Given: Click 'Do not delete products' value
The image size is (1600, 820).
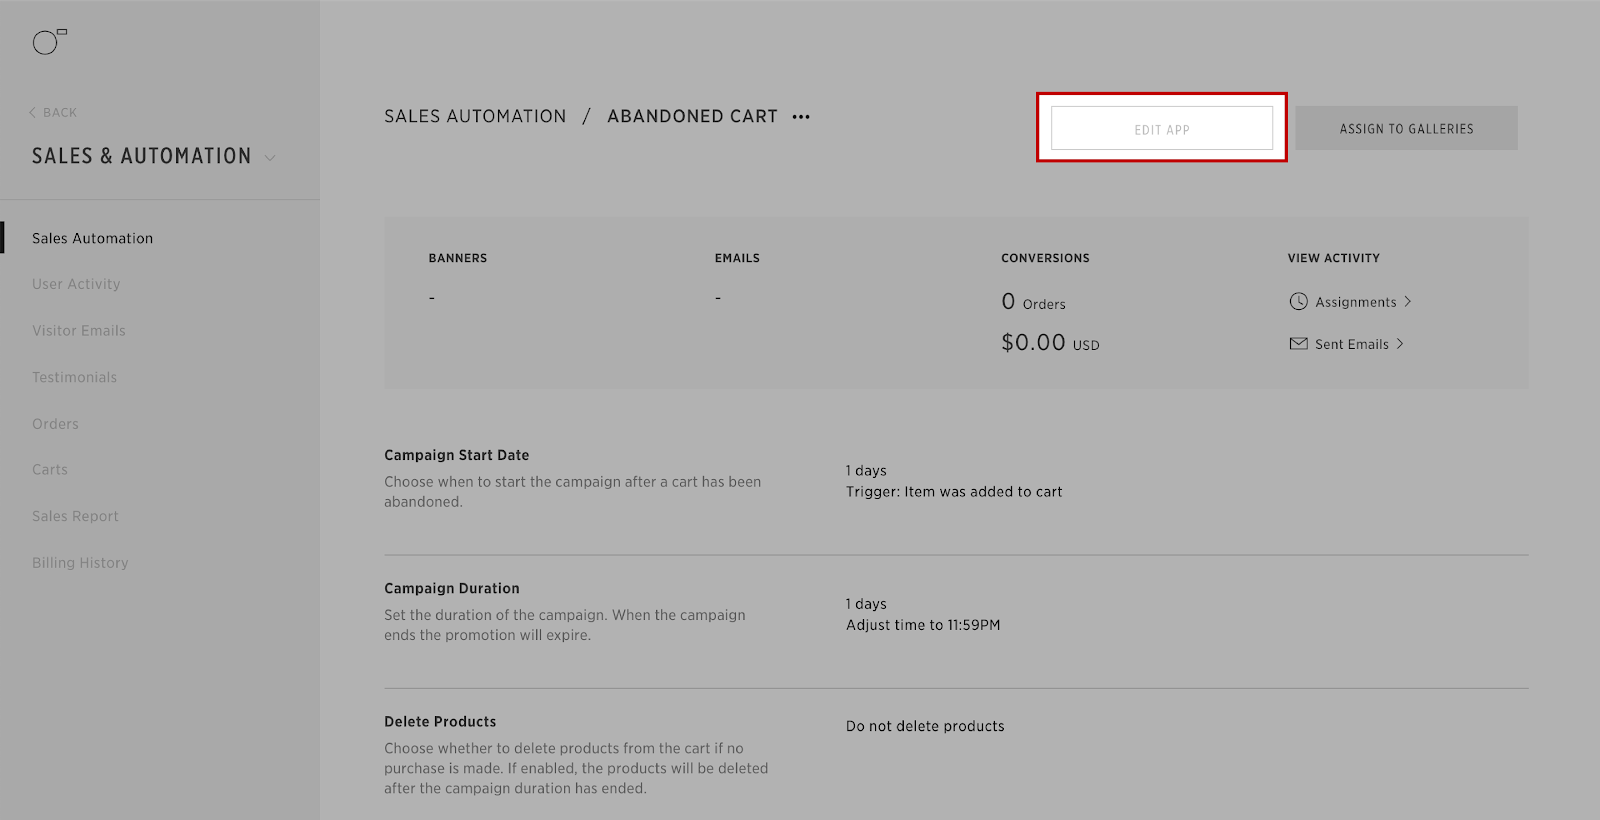Looking at the screenshot, I should tap(925, 726).
